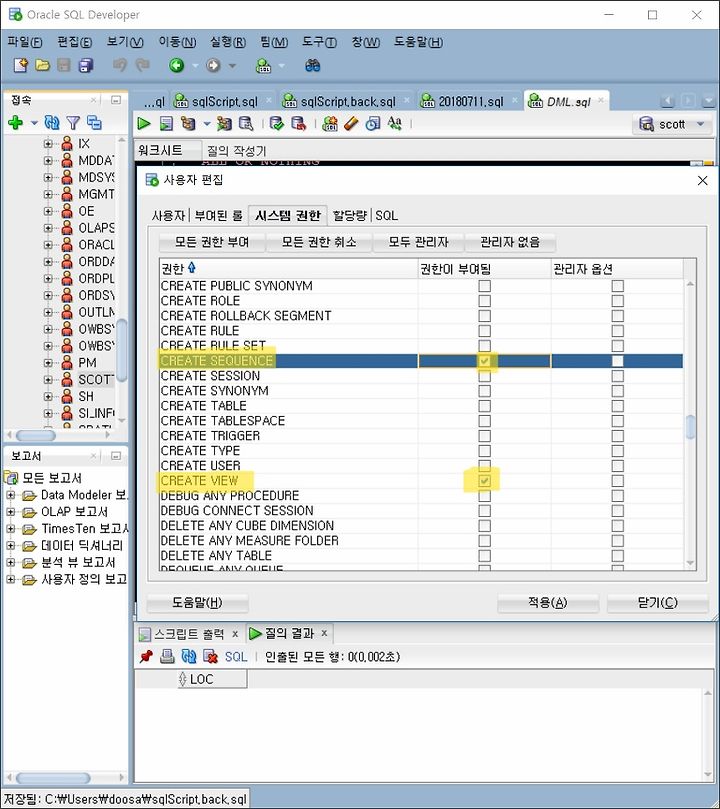Click the filter funnel icon in connections panel
Screen dimensions: 720x809
[73, 123]
